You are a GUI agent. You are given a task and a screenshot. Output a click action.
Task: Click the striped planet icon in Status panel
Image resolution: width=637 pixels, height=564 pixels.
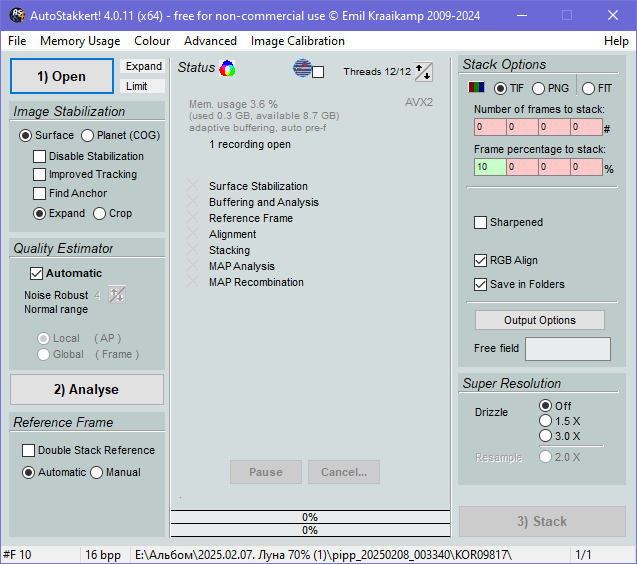pos(302,69)
